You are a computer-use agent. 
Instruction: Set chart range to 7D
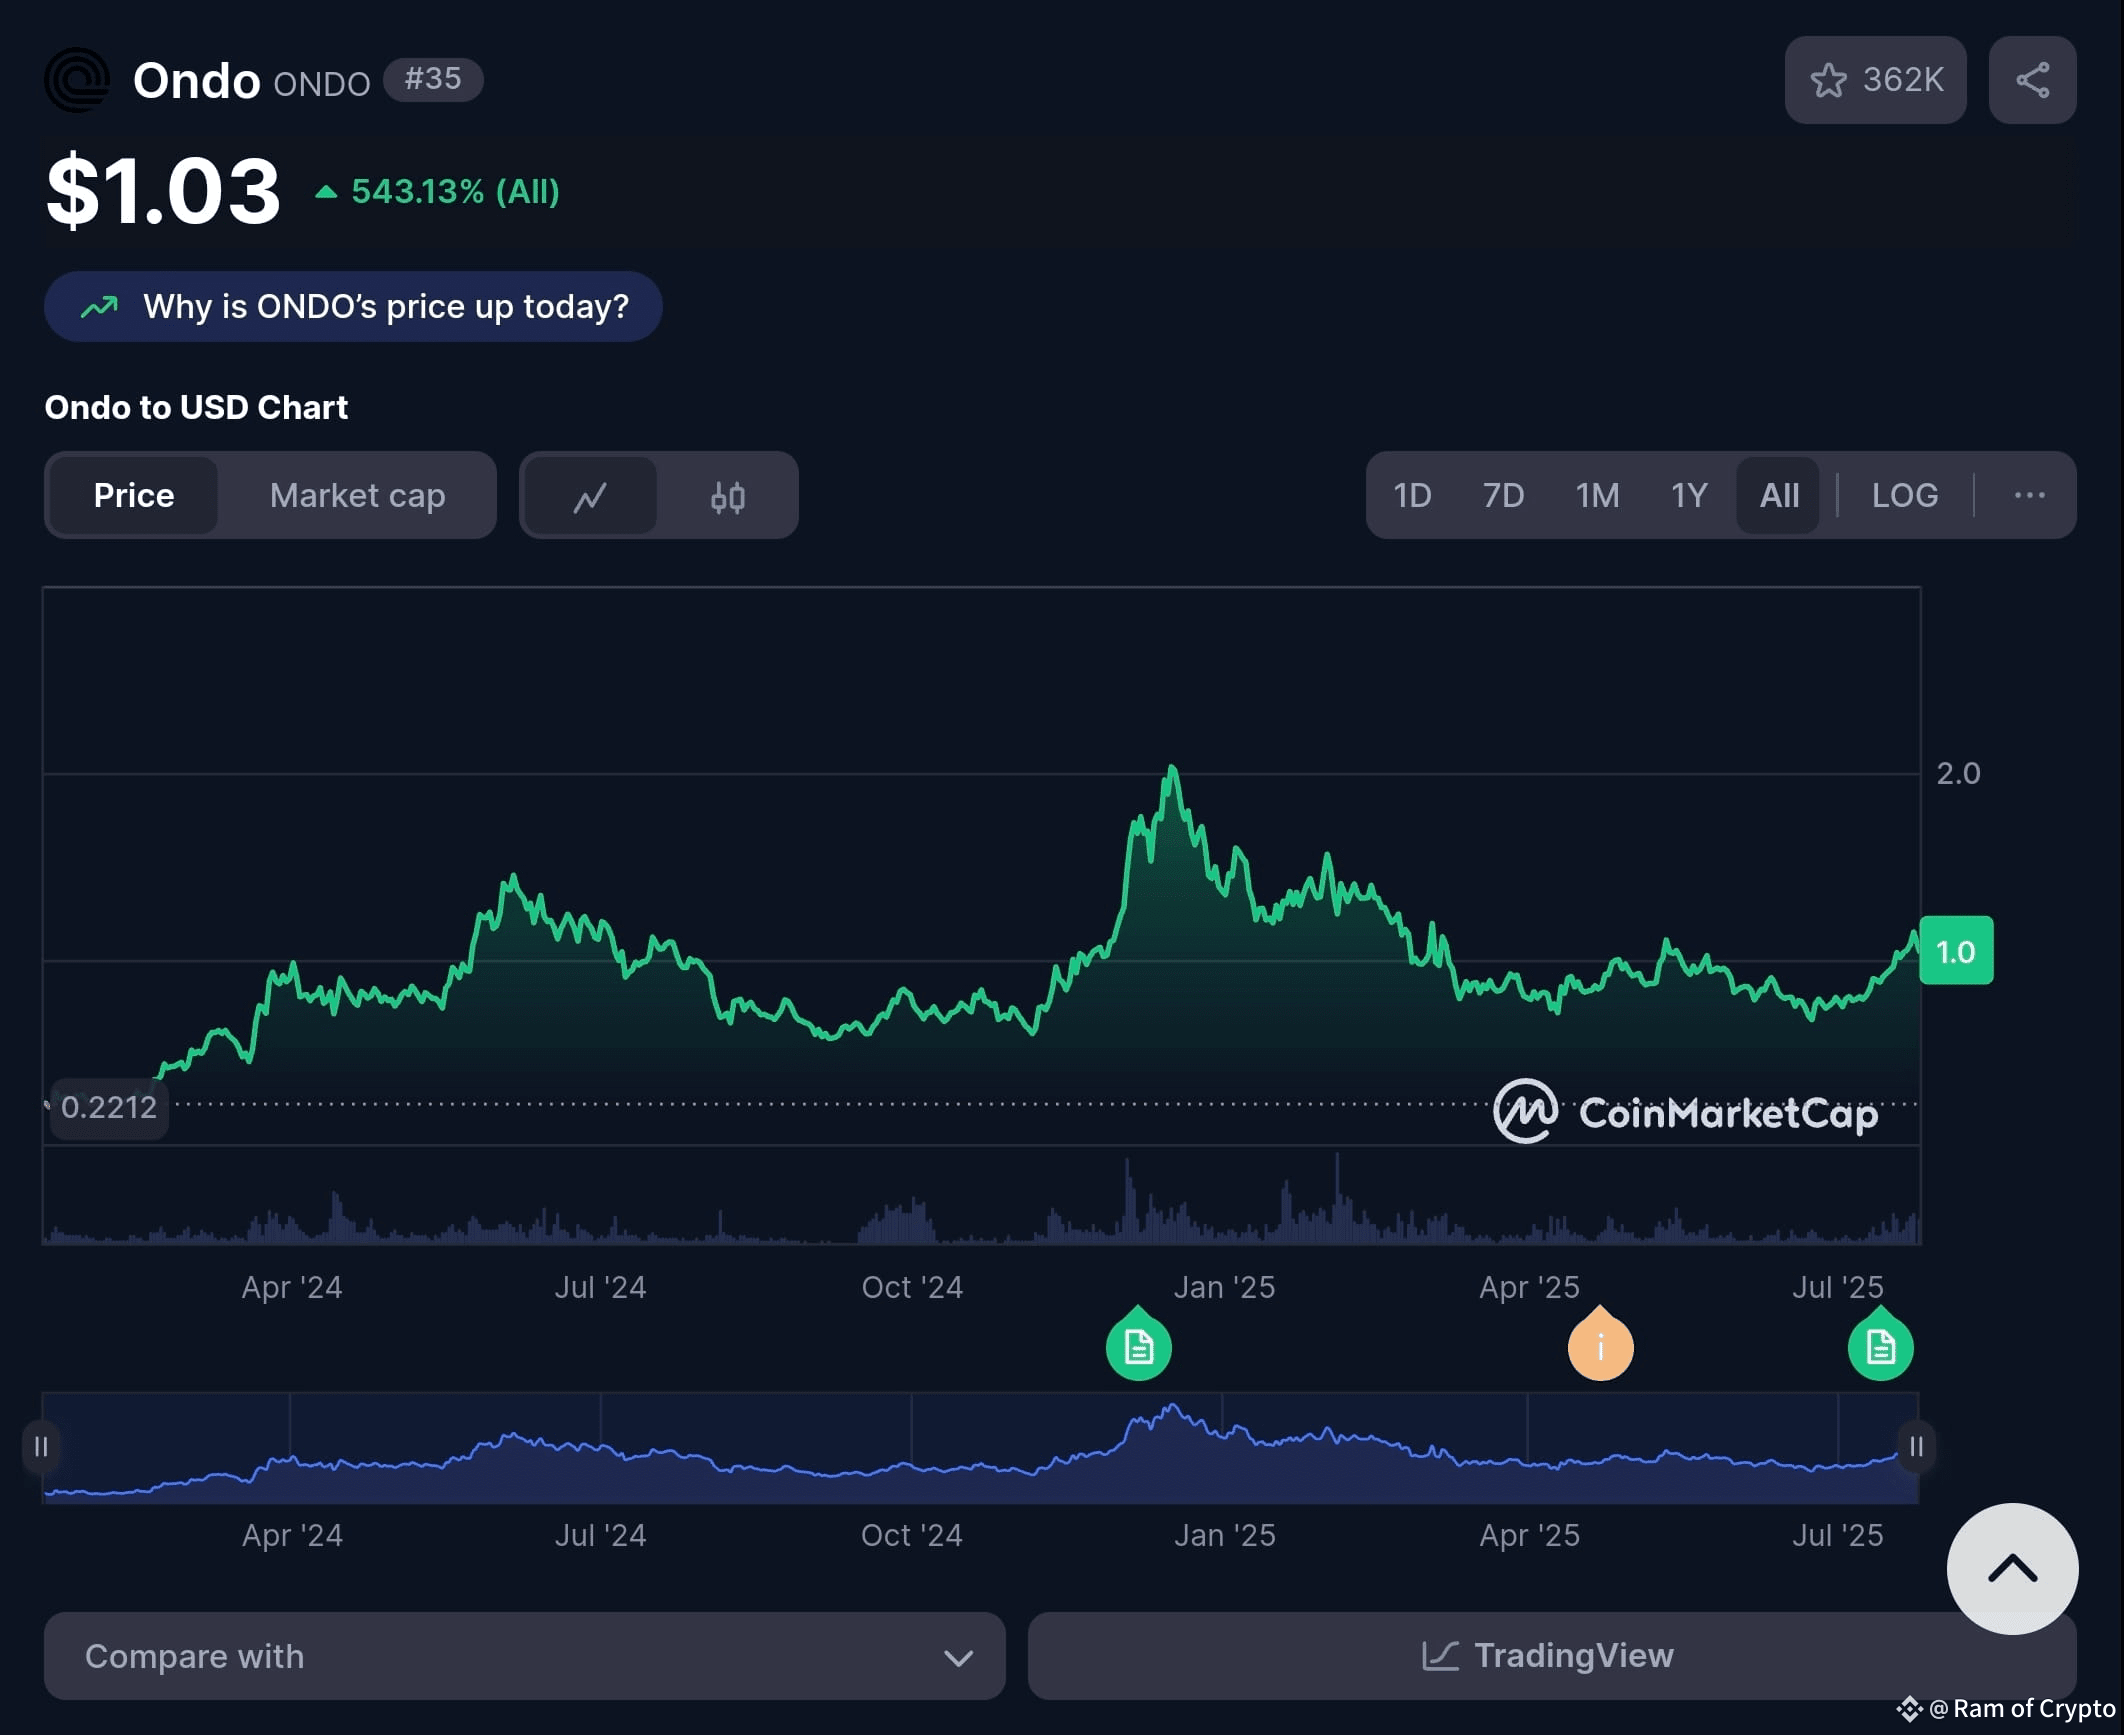1503,495
